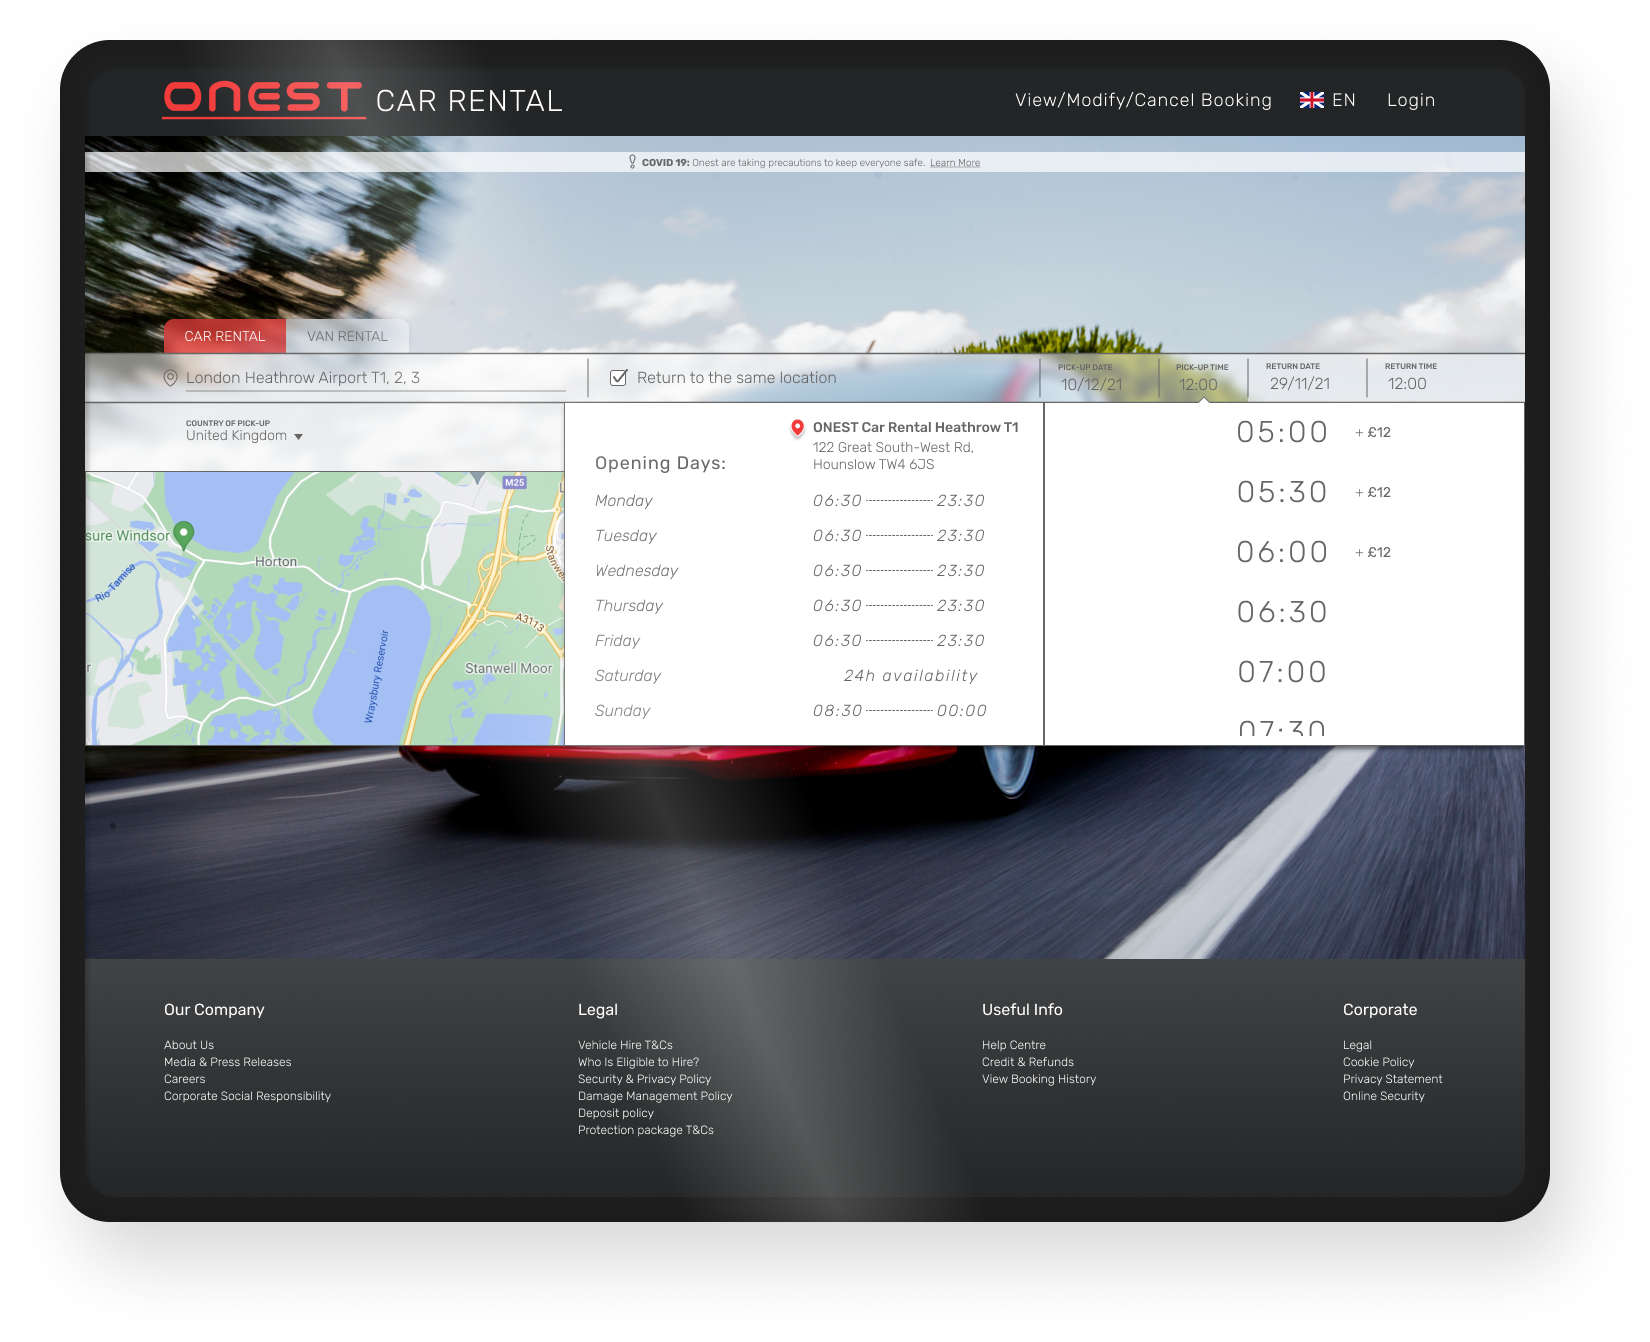The width and height of the screenshot is (1650, 1342).
Task: Click the Friday opening hours row
Action: click(x=790, y=641)
